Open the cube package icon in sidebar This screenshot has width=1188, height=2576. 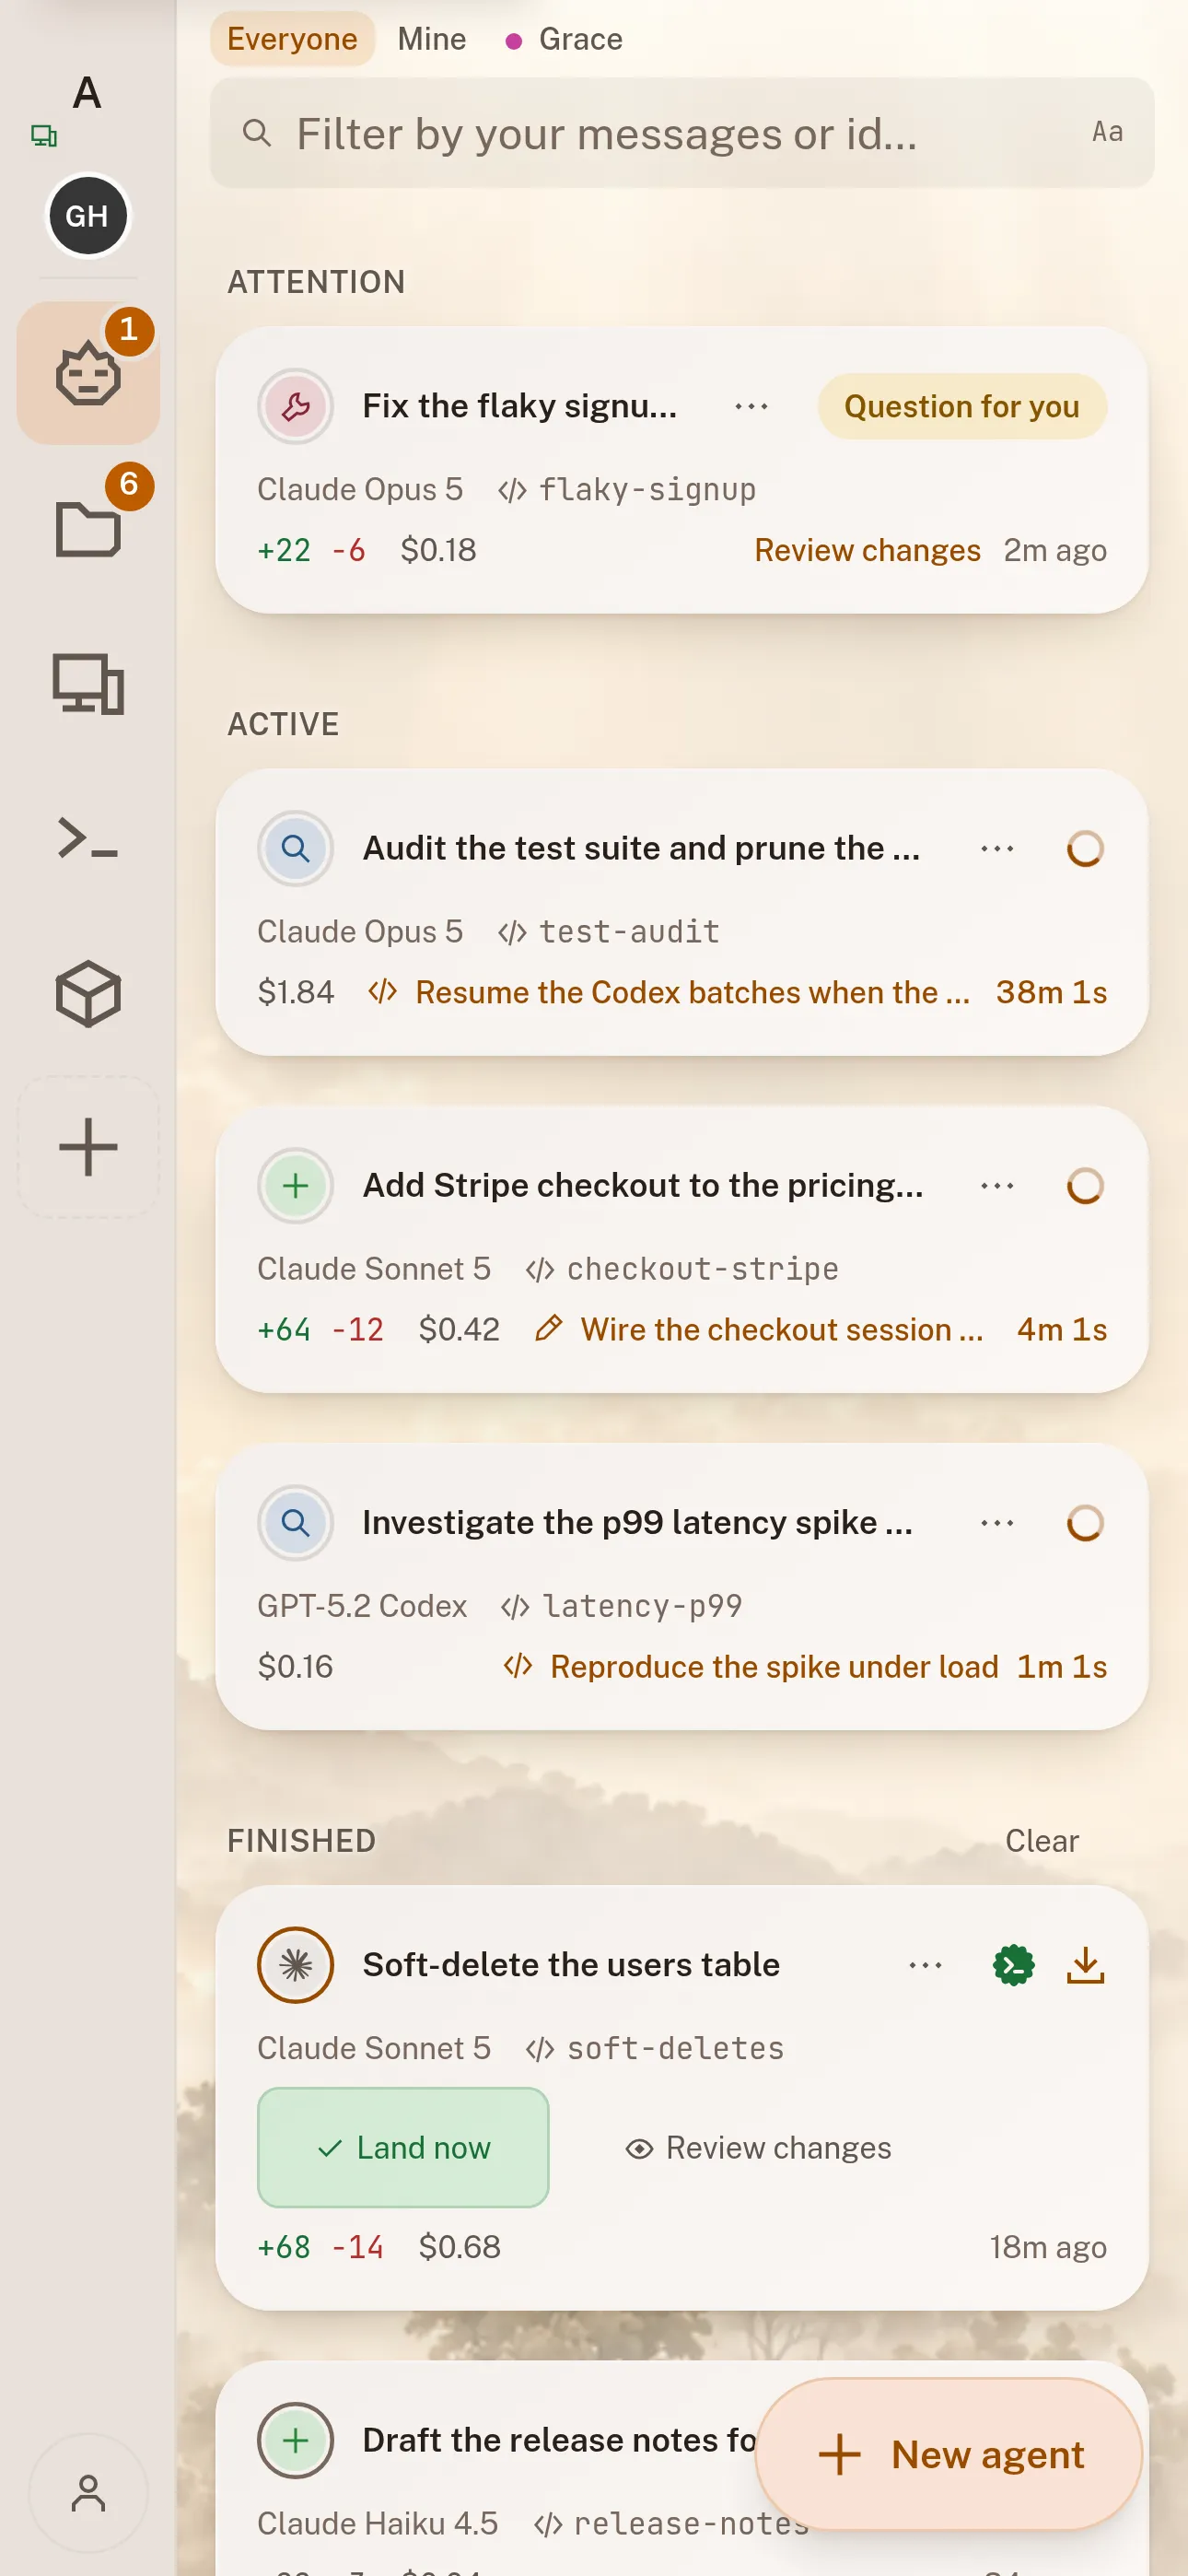pos(88,993)
